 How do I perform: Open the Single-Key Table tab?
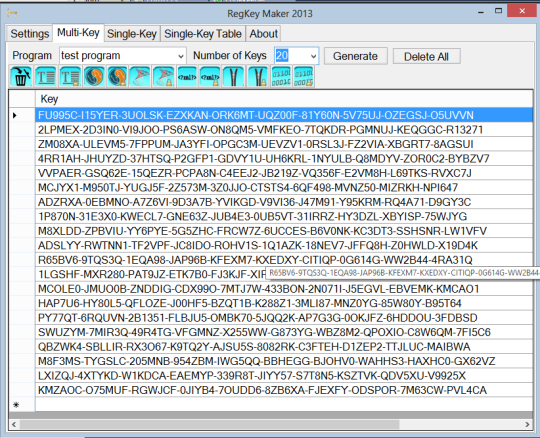tap(203, 34)
